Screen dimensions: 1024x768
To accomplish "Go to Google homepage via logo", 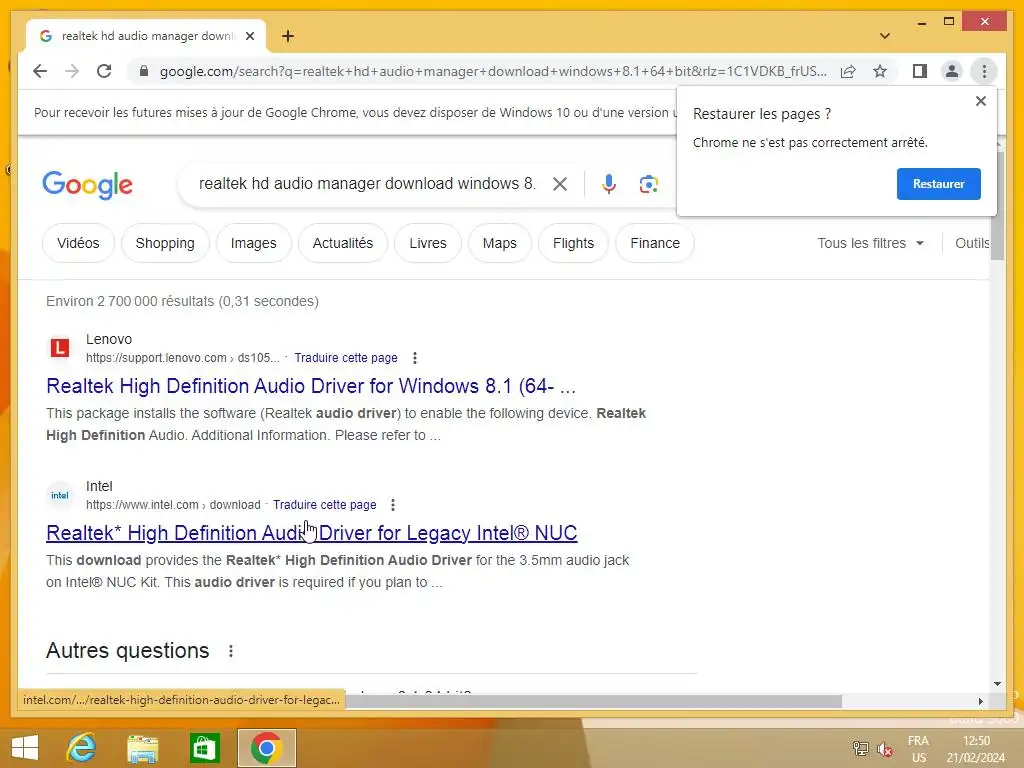I will [88, 185].
